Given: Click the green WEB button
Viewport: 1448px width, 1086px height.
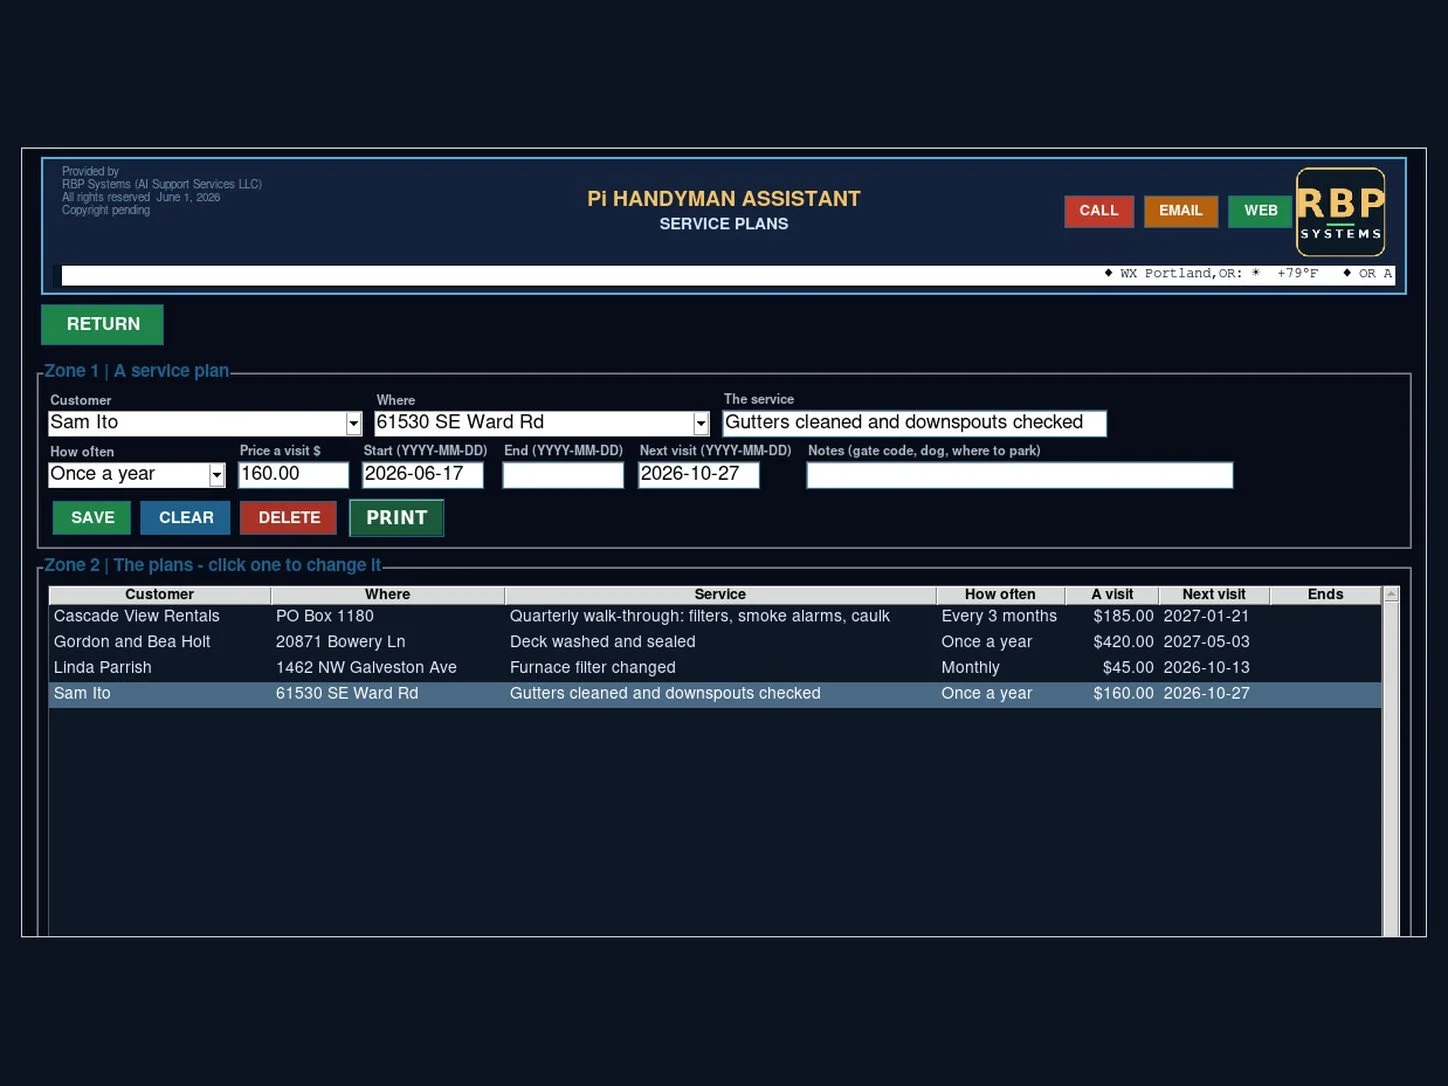Looking at the screenshot, I should (1261, 211).
